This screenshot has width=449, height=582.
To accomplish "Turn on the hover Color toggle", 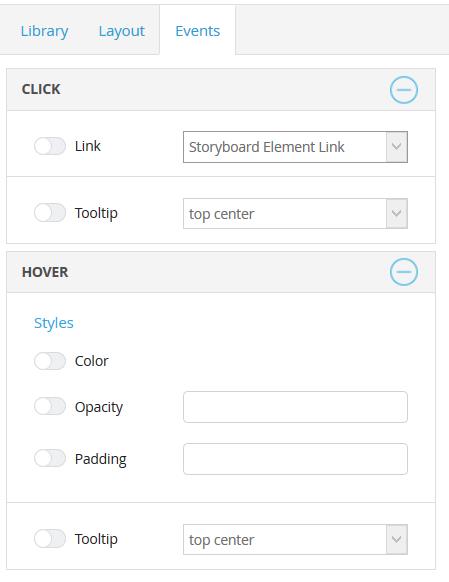I will point(50,361).
